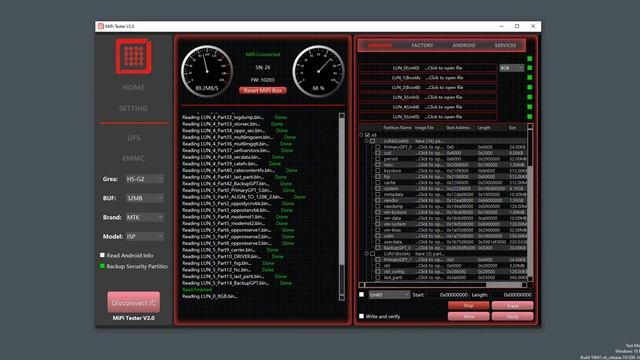This screenshot has width=640, height=360.
Task: Check the PrimaryGPT_0 partition checkbox
Action: click(378, 147)
